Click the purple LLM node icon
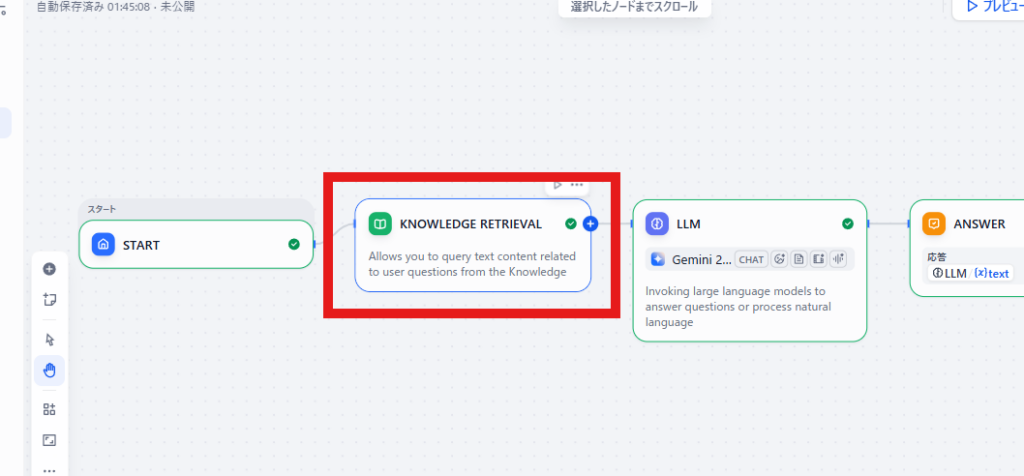The height and width of the screenshot is (476, 1024). pos(657,224)
